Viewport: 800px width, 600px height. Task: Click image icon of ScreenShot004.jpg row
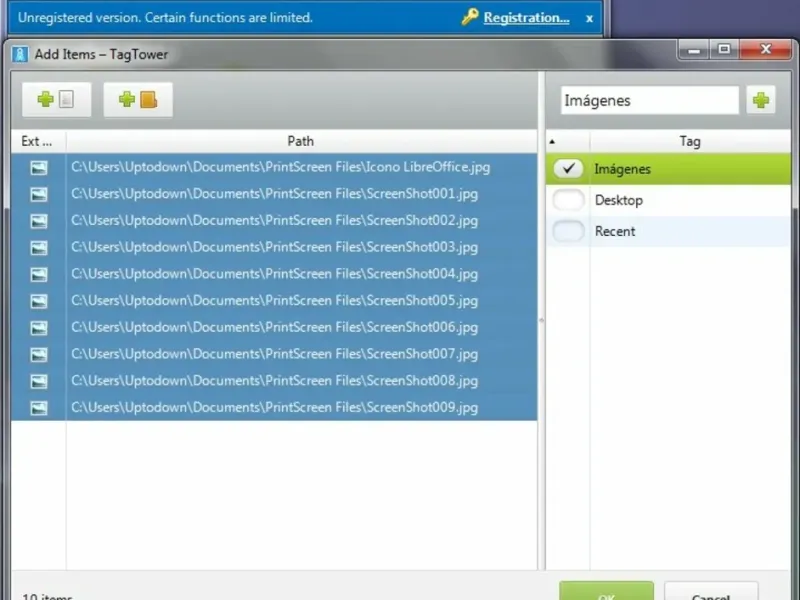click(x=39, y=274)
